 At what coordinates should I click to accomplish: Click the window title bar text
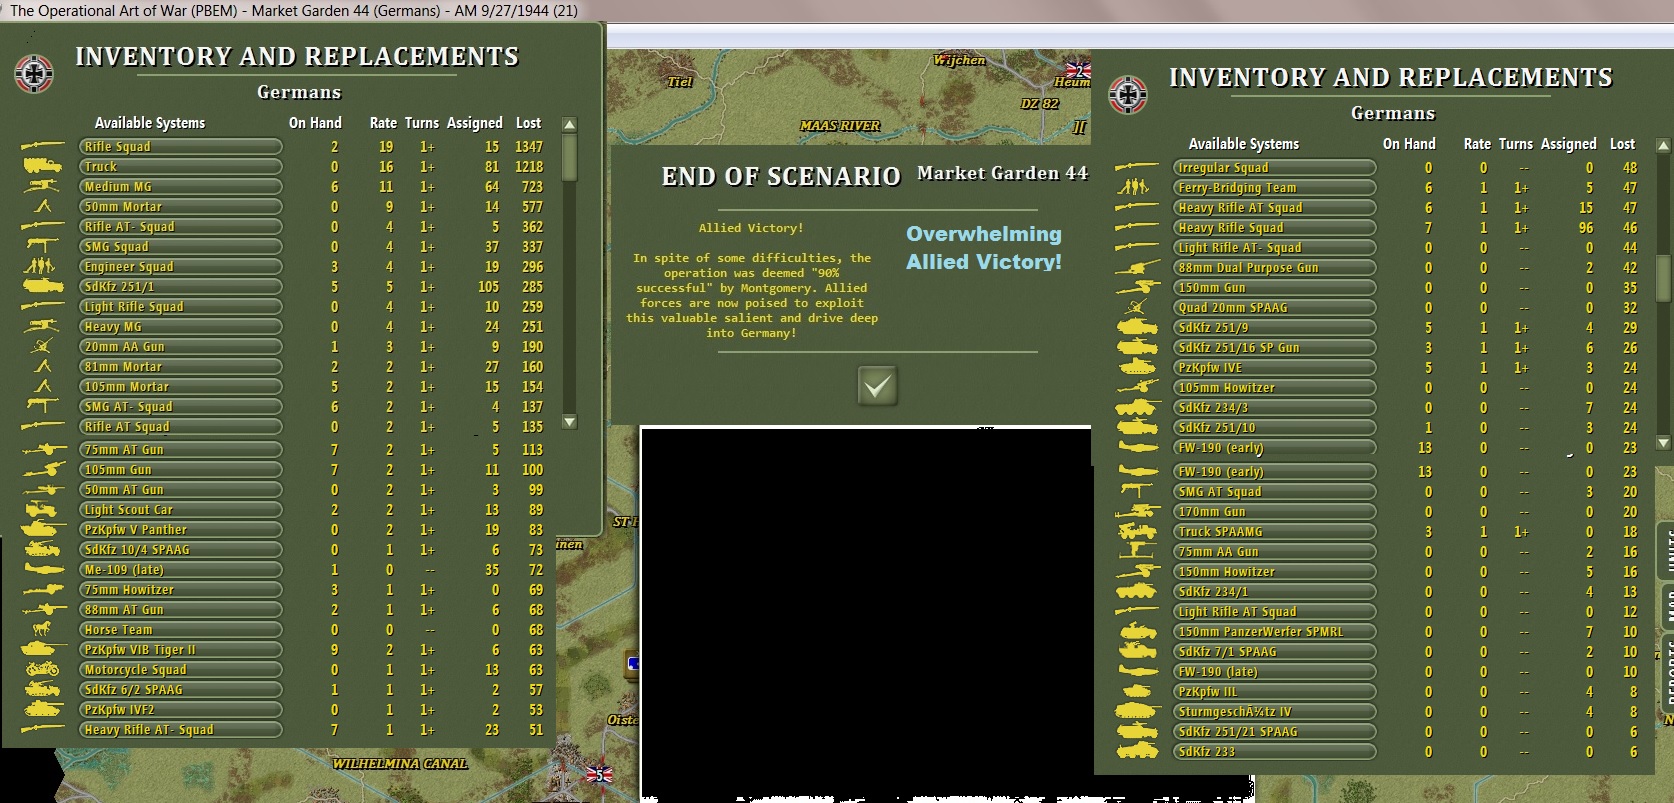click(x=294, y=11)
